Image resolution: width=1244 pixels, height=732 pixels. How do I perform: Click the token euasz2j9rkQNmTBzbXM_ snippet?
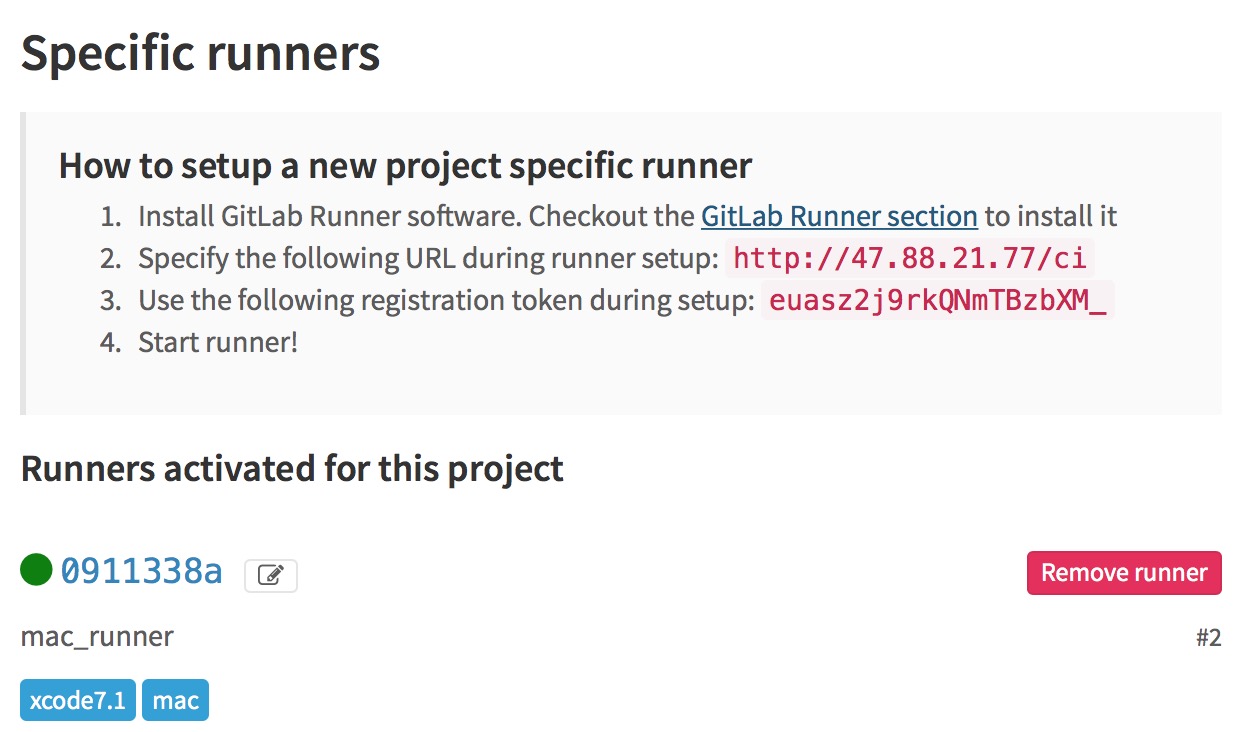pyautogui.click(x=937, y=300)
